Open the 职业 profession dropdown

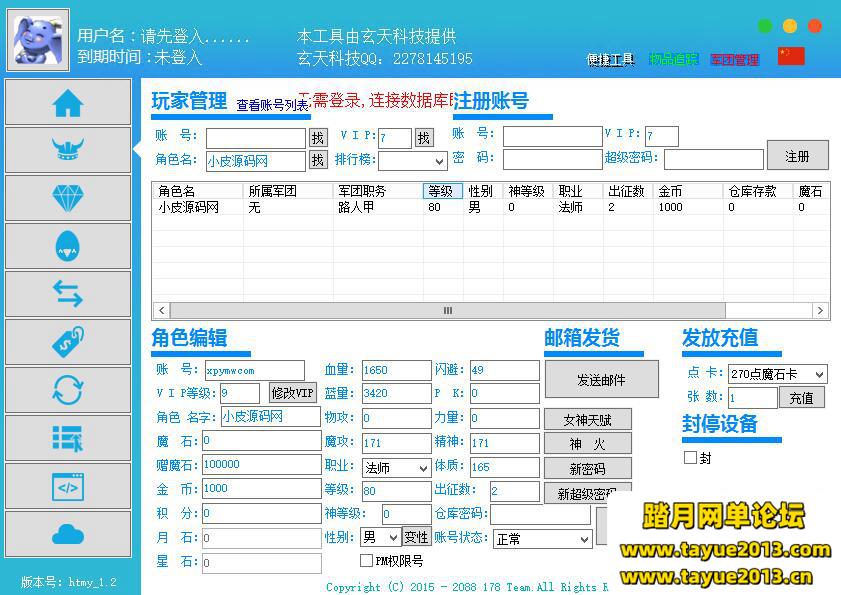point(396,468)
